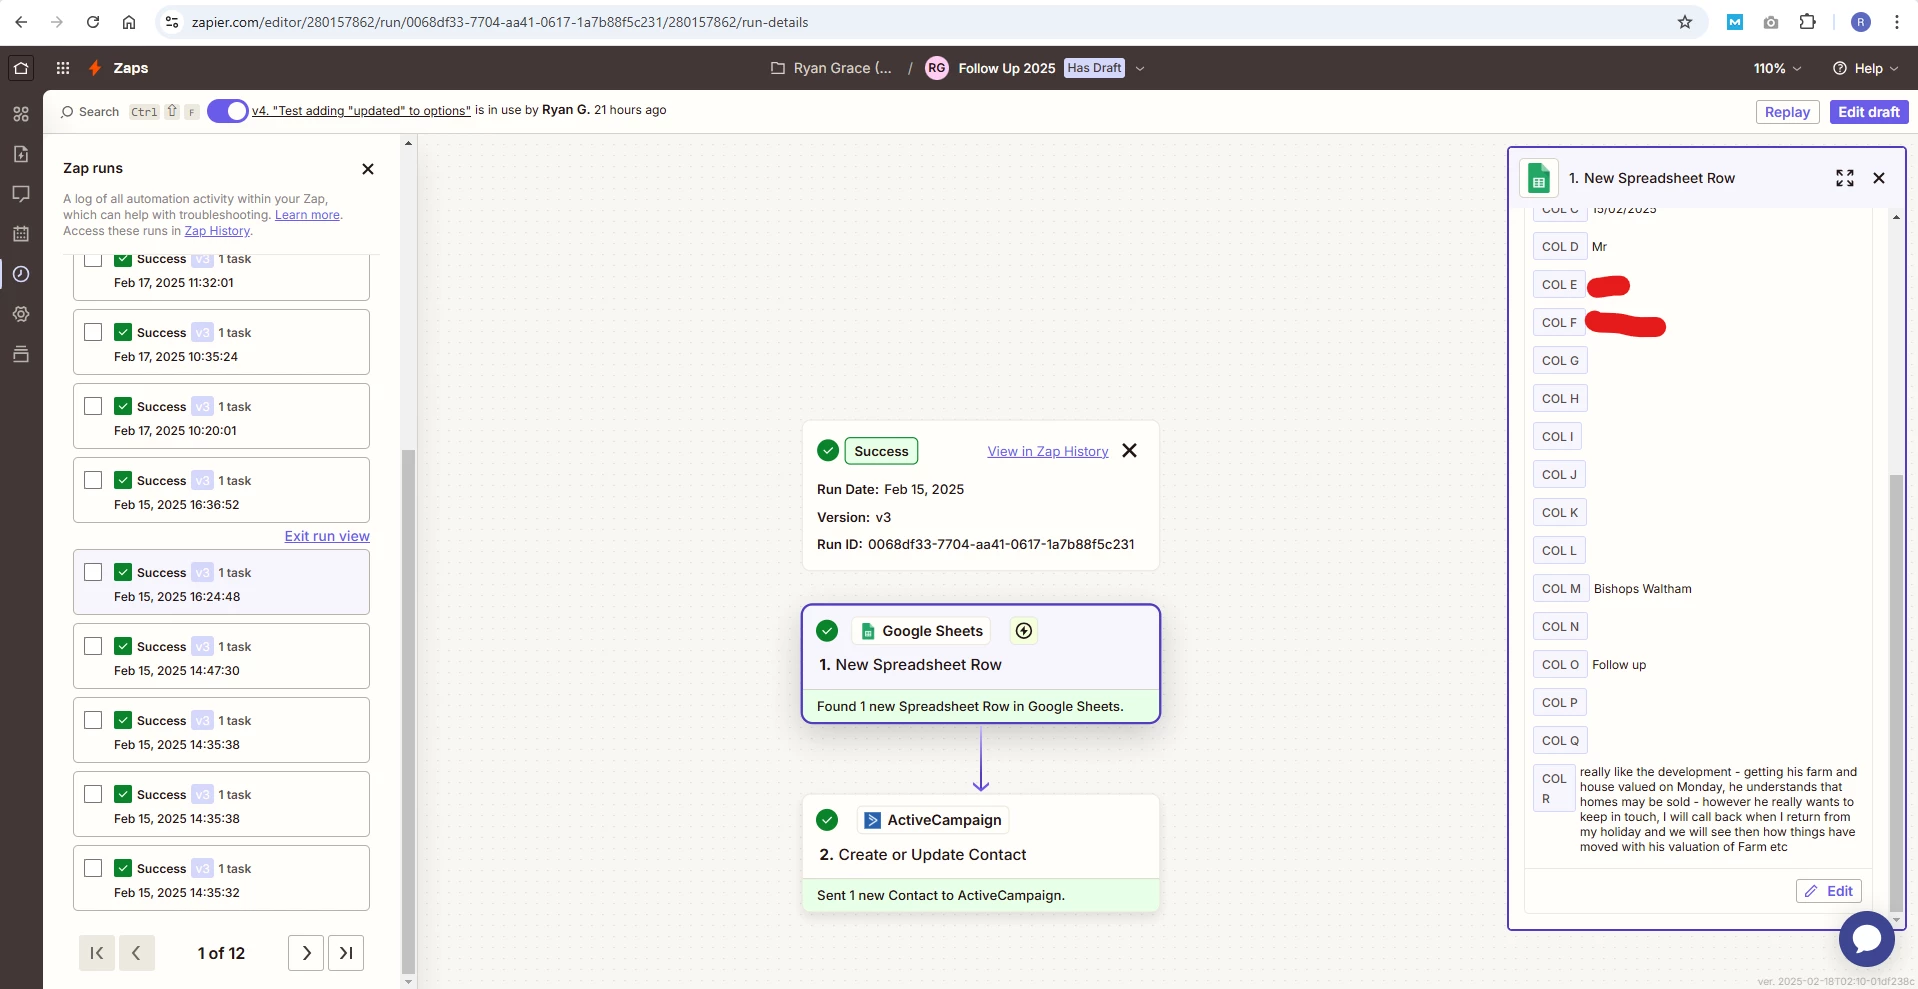Click the browser back arrow
The height and width of the screenshot is (989, 1918).
tap(21, 22)
